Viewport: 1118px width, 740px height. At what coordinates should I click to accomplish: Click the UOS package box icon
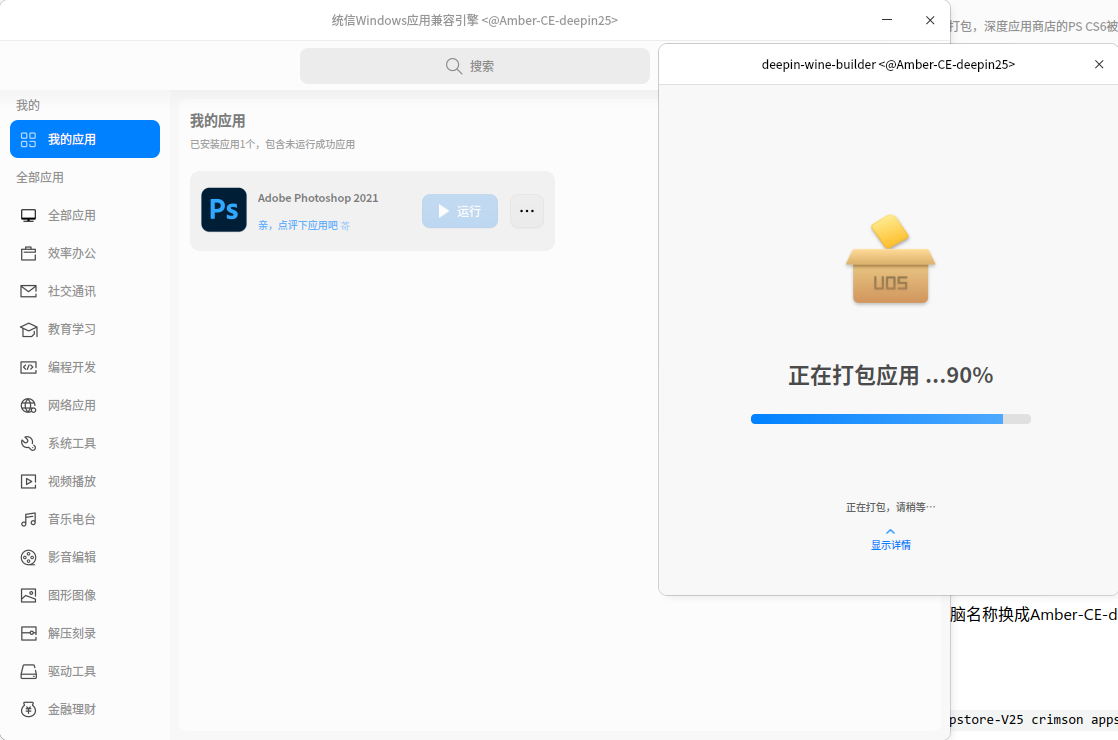891,259
